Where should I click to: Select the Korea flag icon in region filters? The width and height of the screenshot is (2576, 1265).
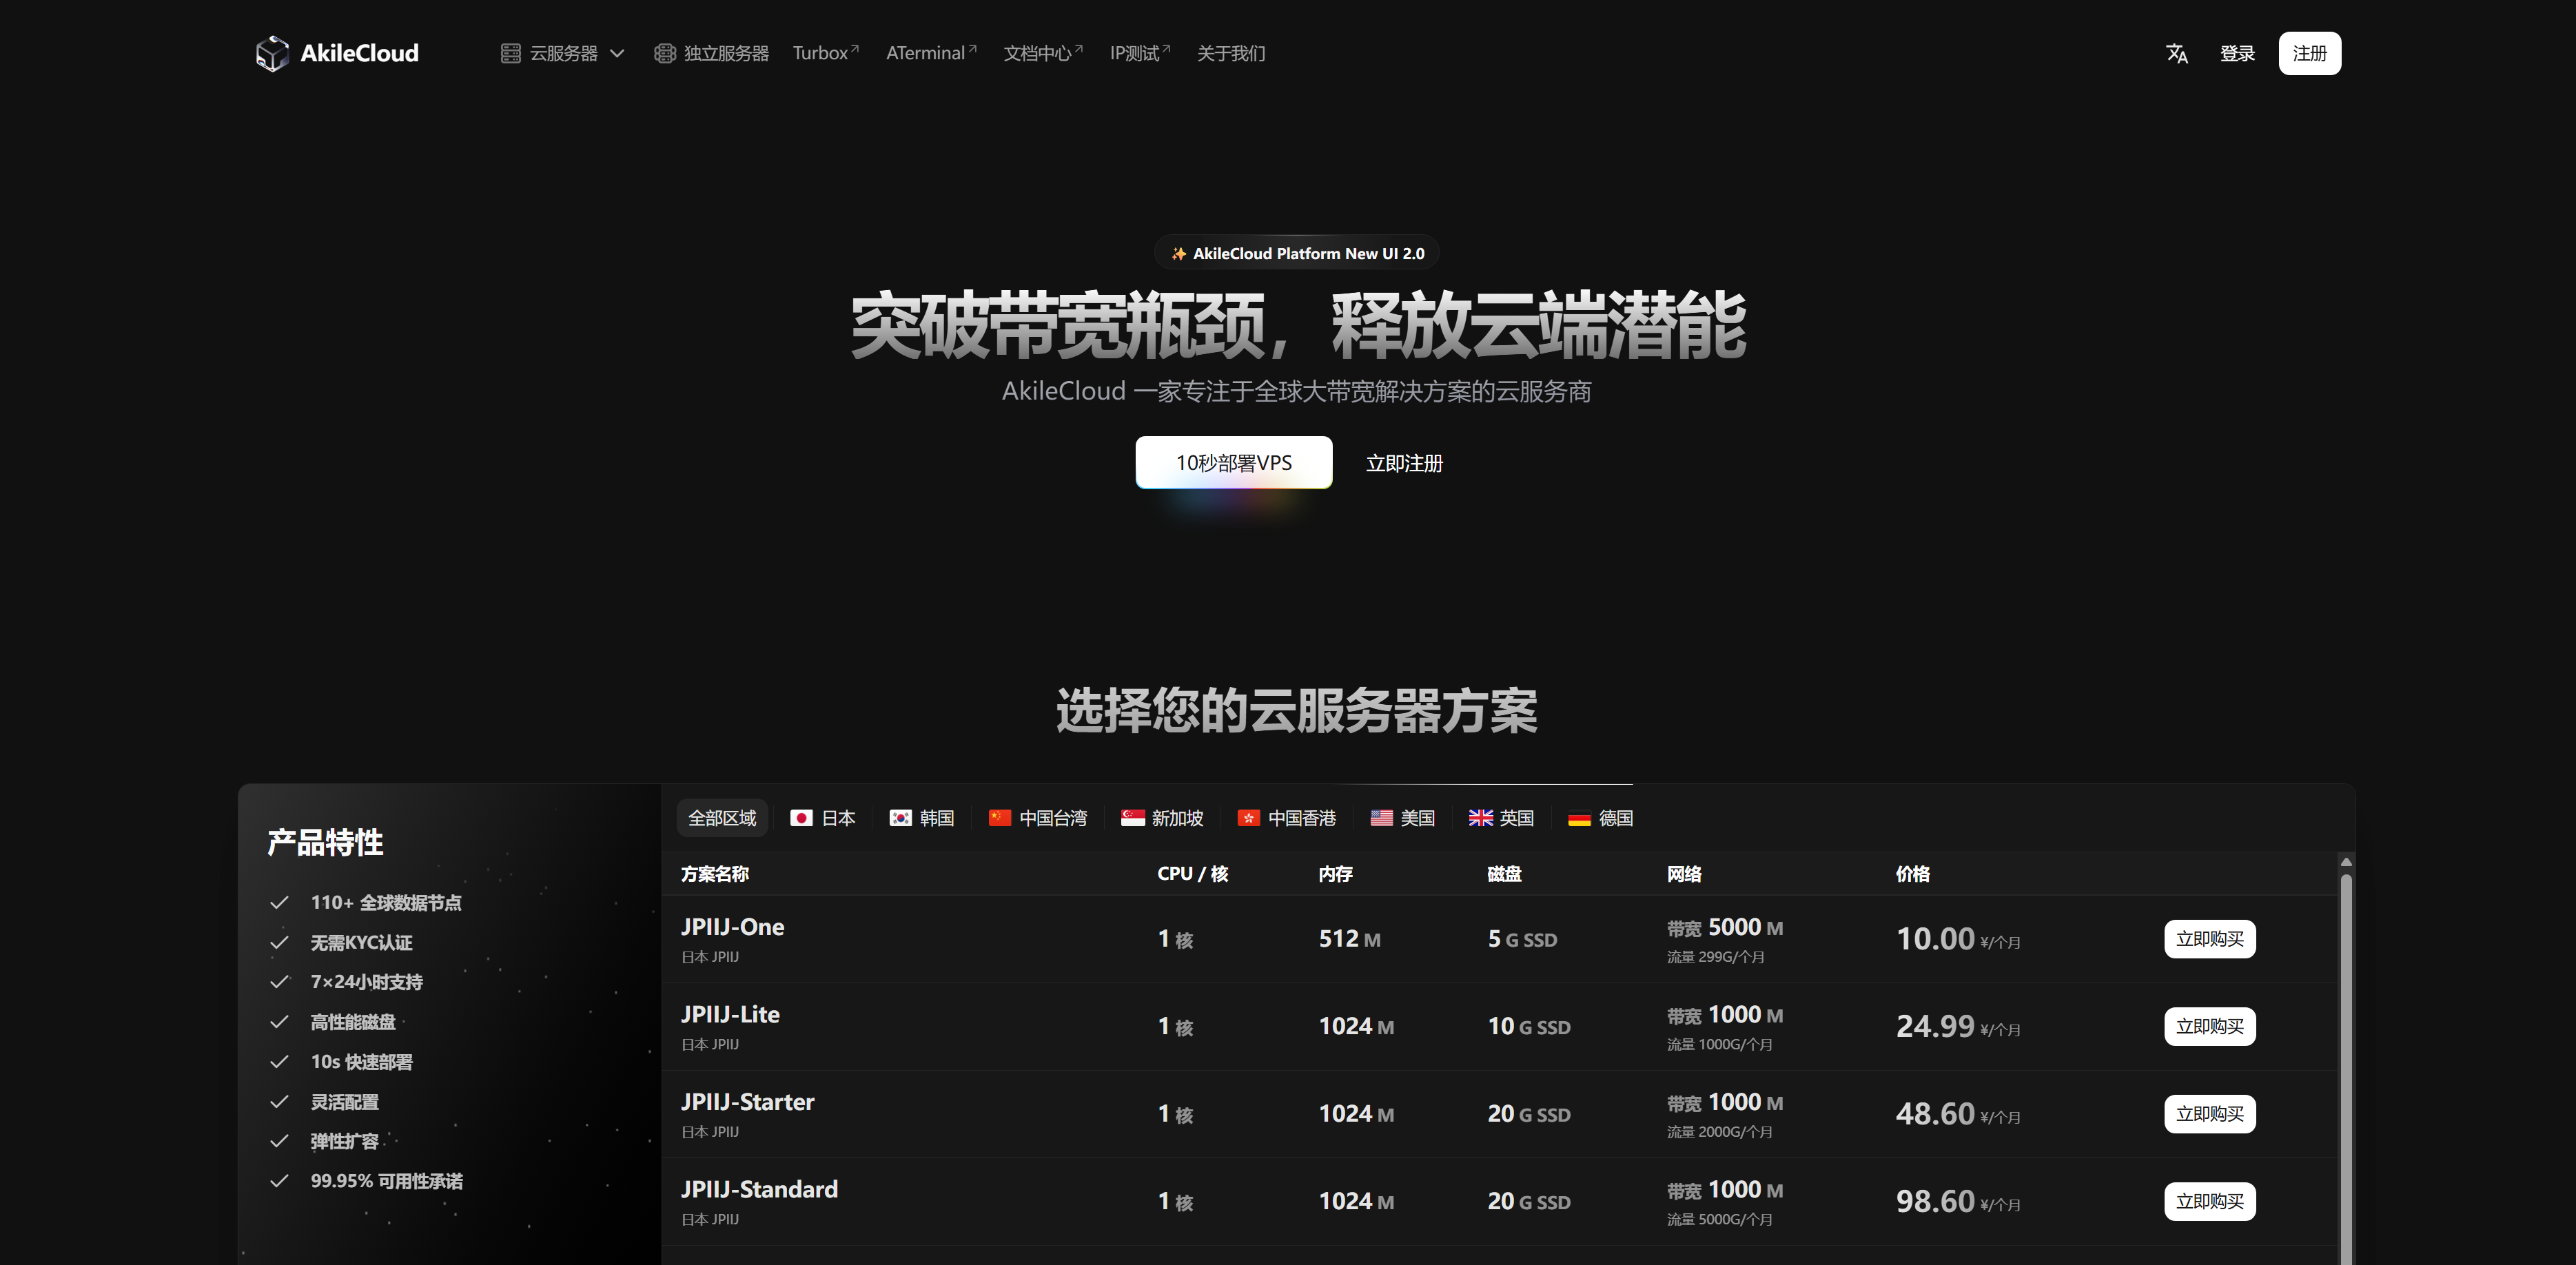click(x=901, y=817)
